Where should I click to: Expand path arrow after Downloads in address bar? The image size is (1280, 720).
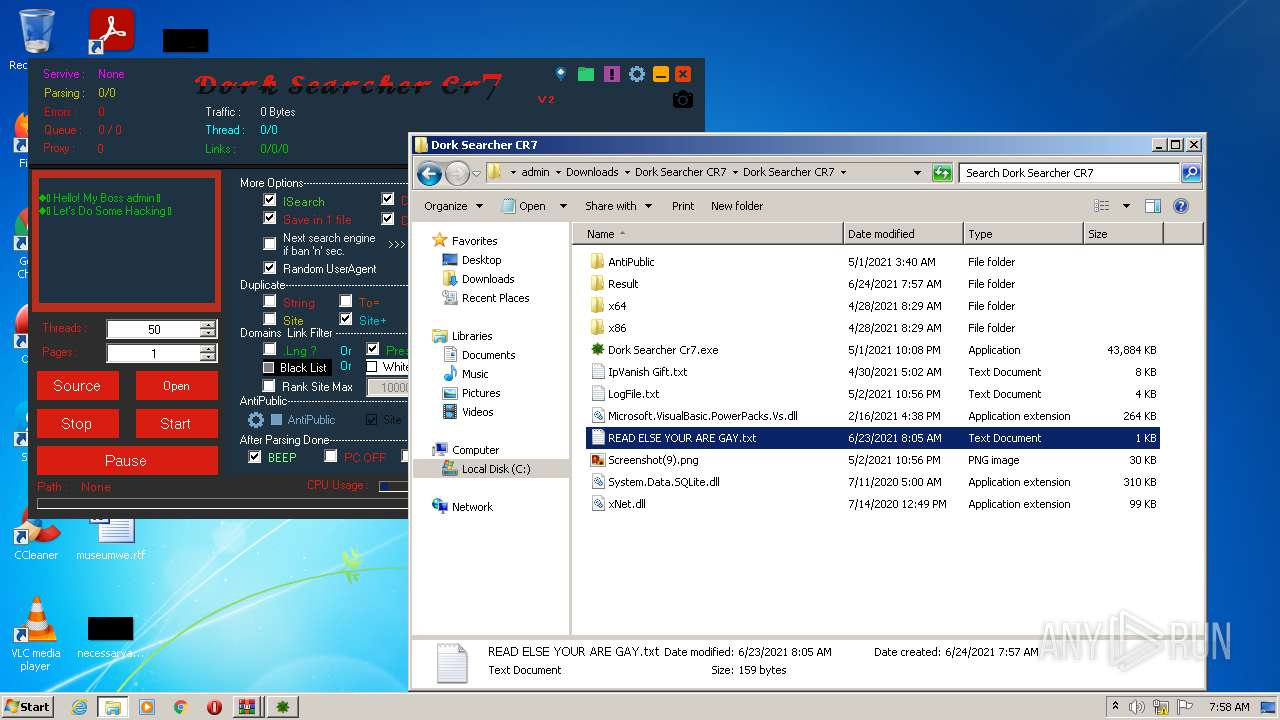(626, 173)
